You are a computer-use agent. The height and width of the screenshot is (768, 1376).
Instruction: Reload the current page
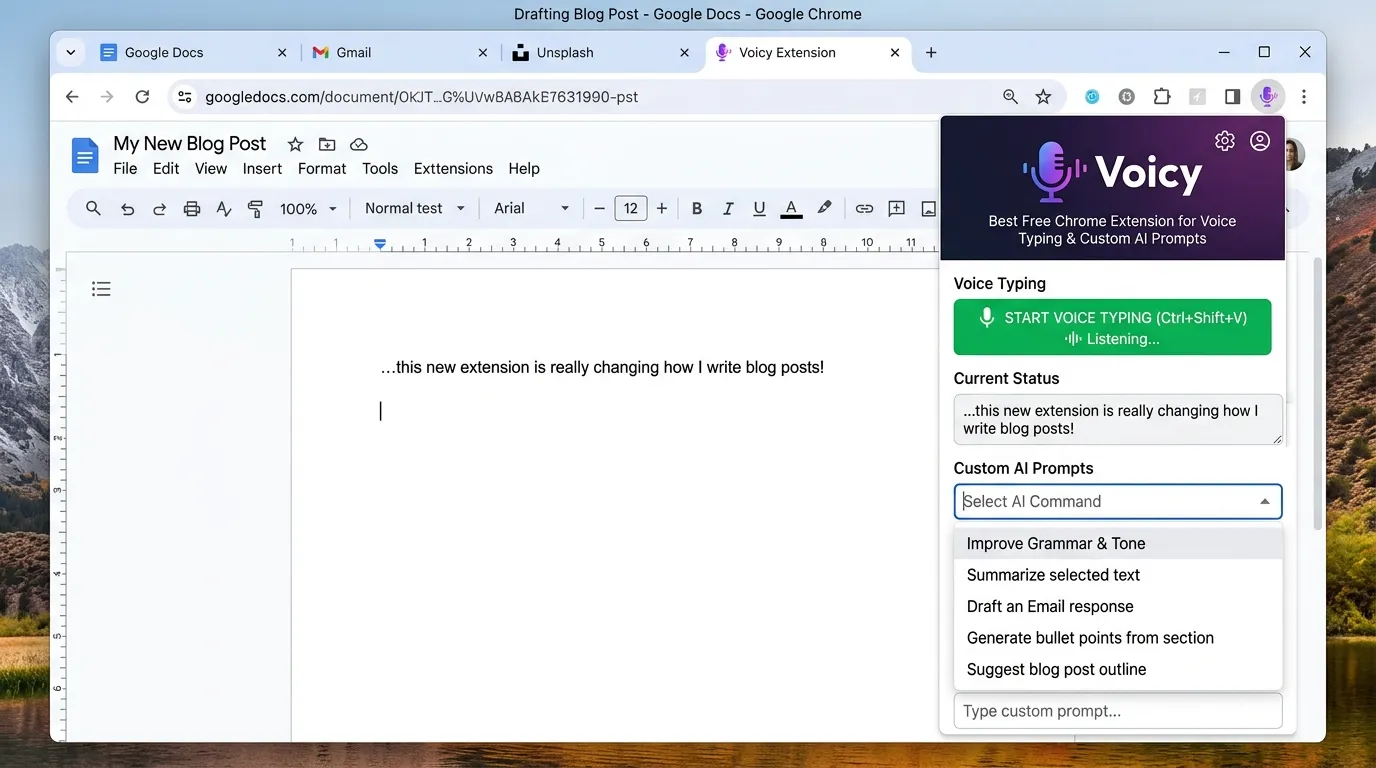142,97
